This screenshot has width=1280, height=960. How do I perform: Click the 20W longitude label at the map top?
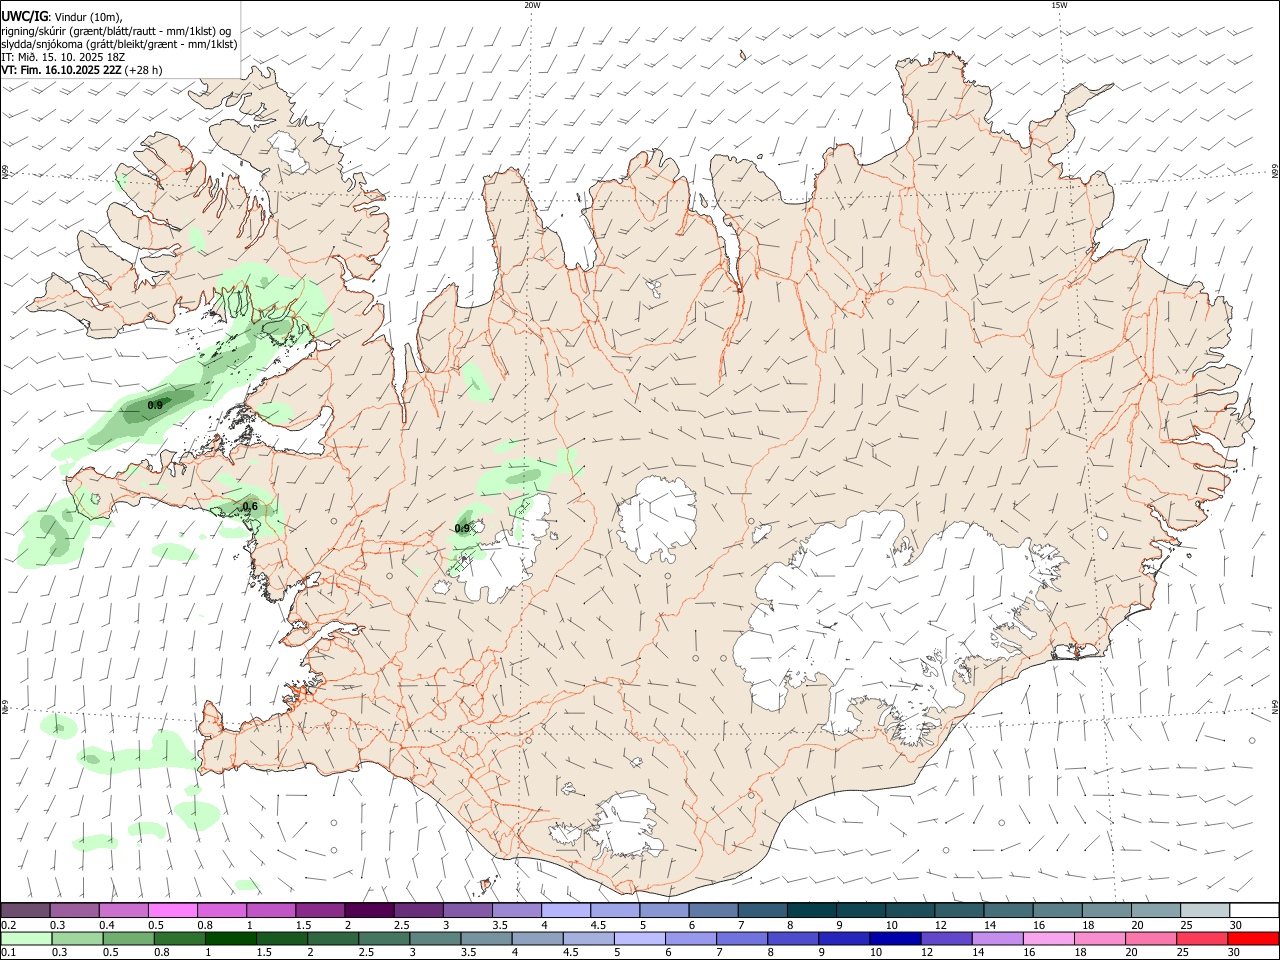tap(532, 5)
